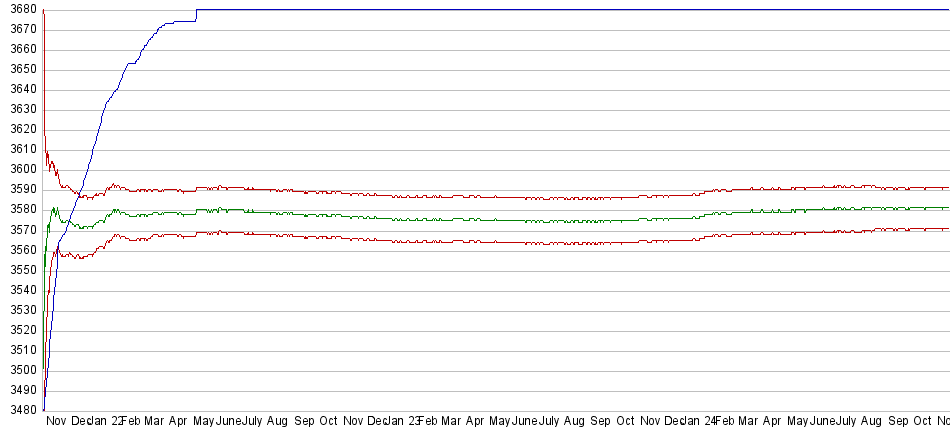Image resolution: width=950 pixels, height=435 pixels.
Task: Select the green middle series line
Action: (500, 220)
